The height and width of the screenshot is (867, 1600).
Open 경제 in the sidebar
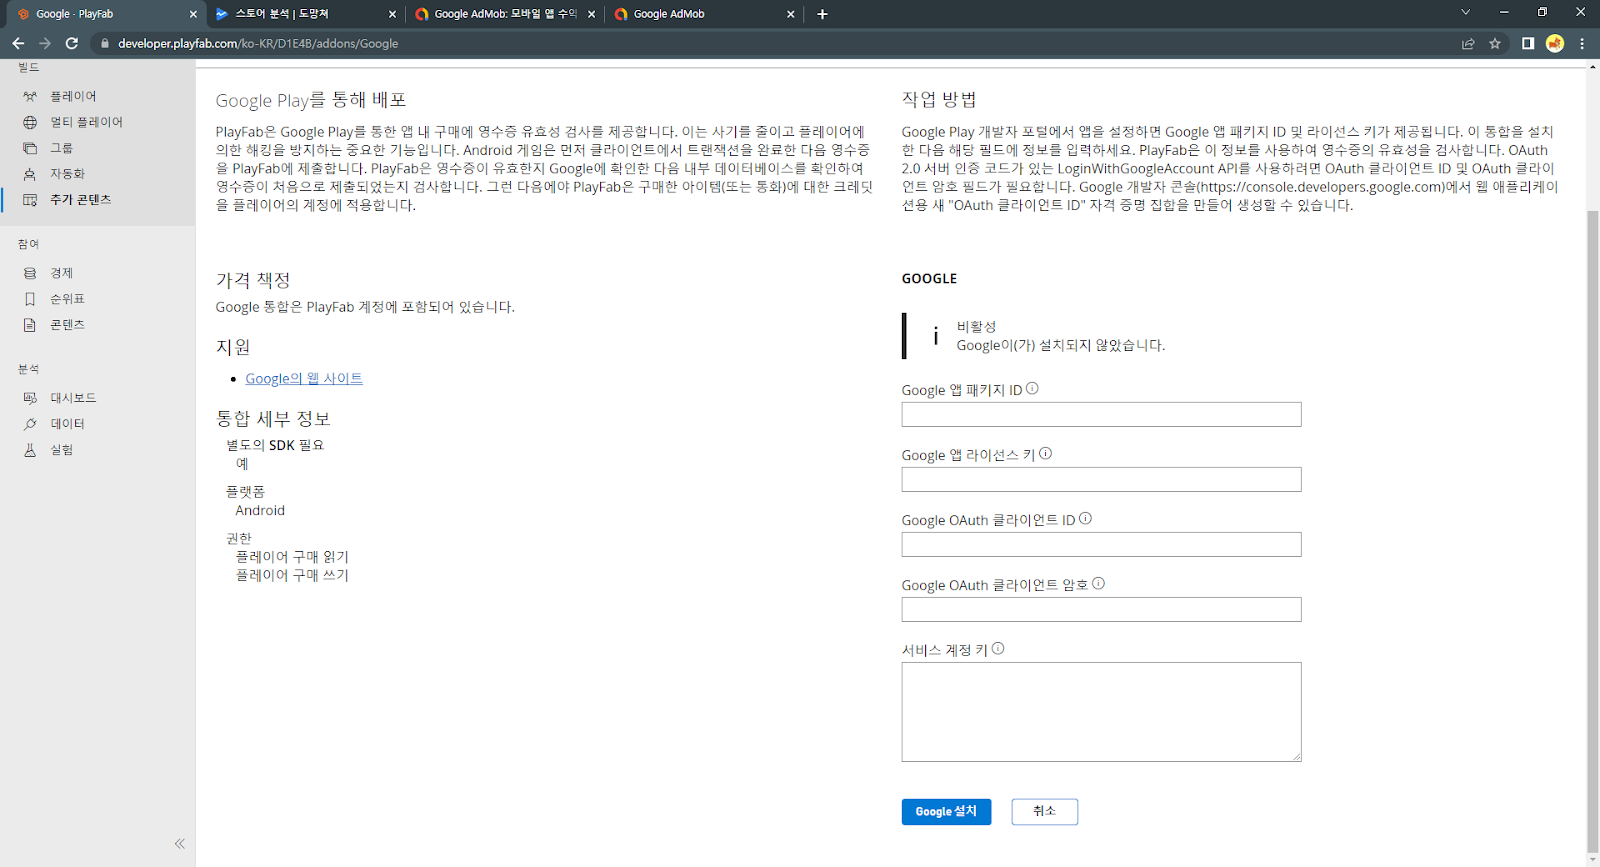62,273
